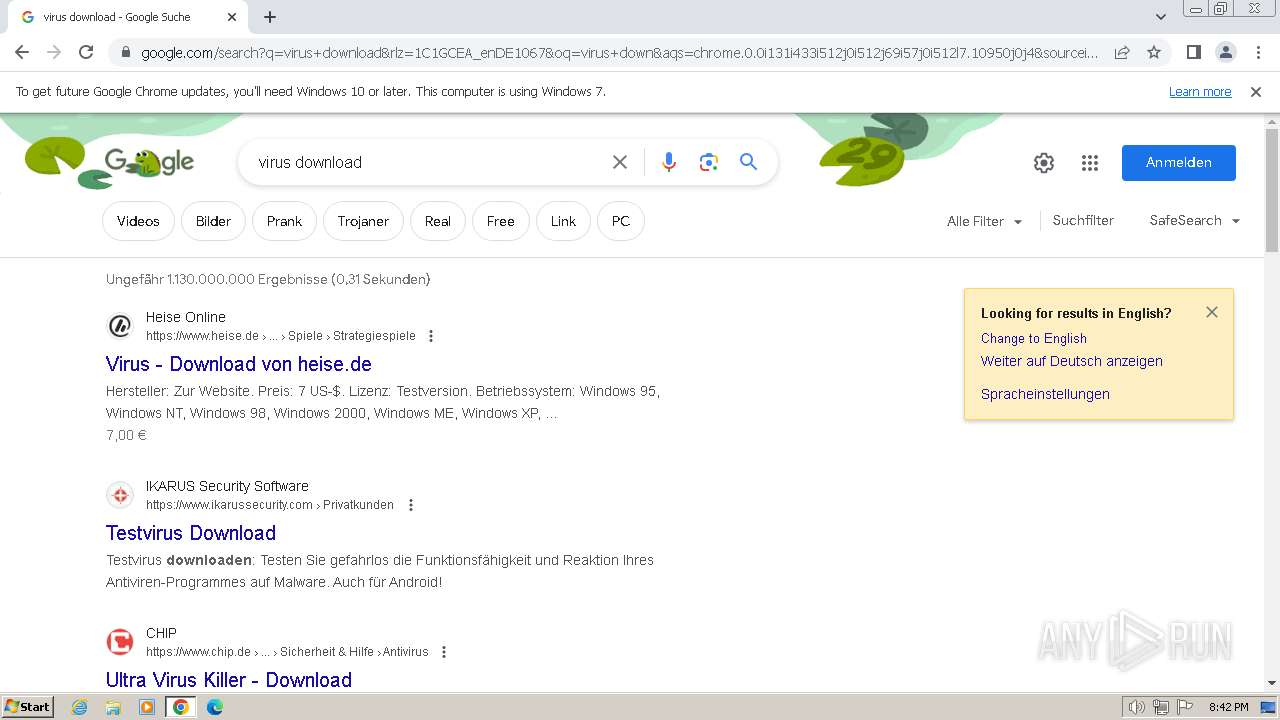Screen dimensions: 1280x720
Task: Open the Chrome three-dot menu
Action: coord(1257,52)
